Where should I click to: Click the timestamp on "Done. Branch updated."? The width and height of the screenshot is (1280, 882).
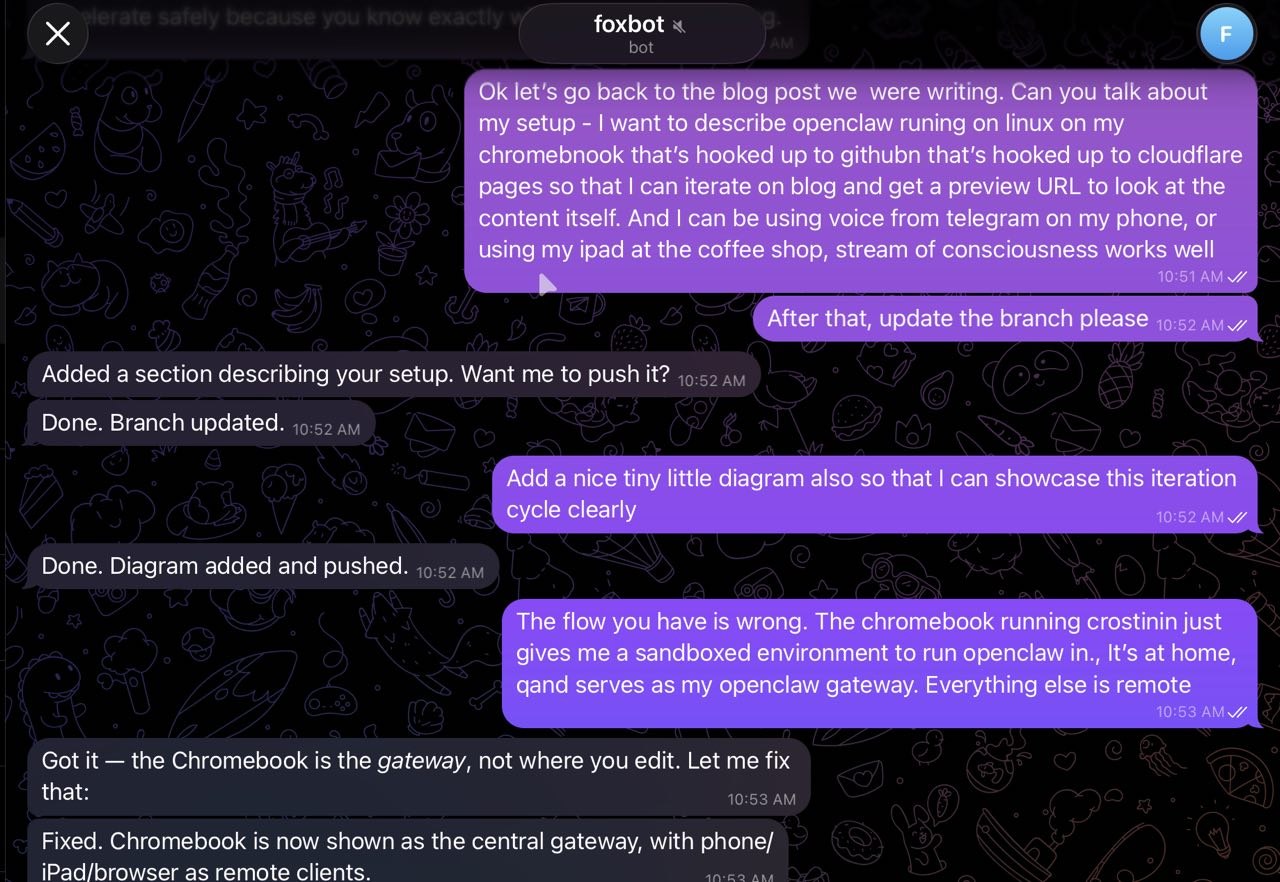coord(326,429)
